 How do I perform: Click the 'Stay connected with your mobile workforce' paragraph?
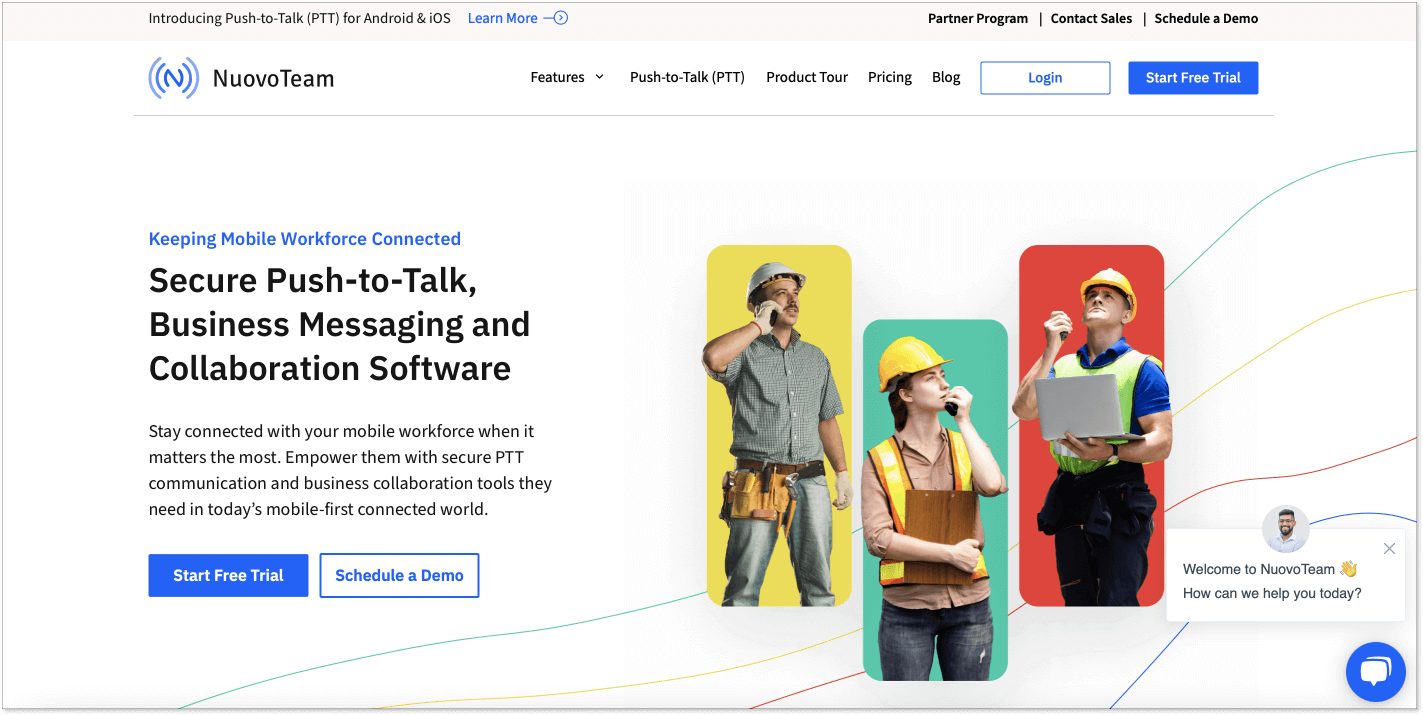click(x=350, y=470)
